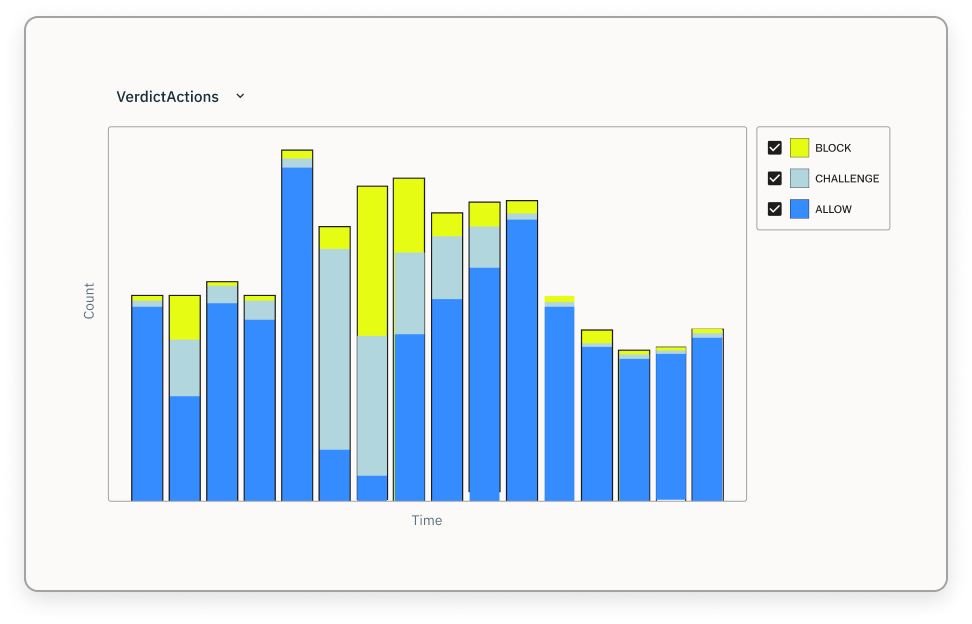The height and width of the screenshot is (624, 972).
Task: Click the yellow BLOCK color swatch
Action: tap(798, 147)
